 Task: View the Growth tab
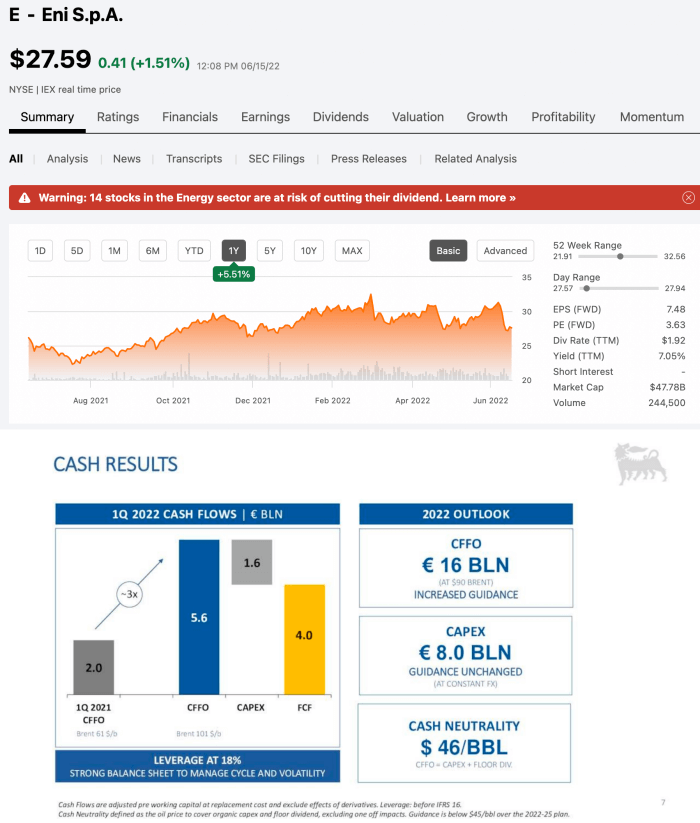(x=487, y=117)
